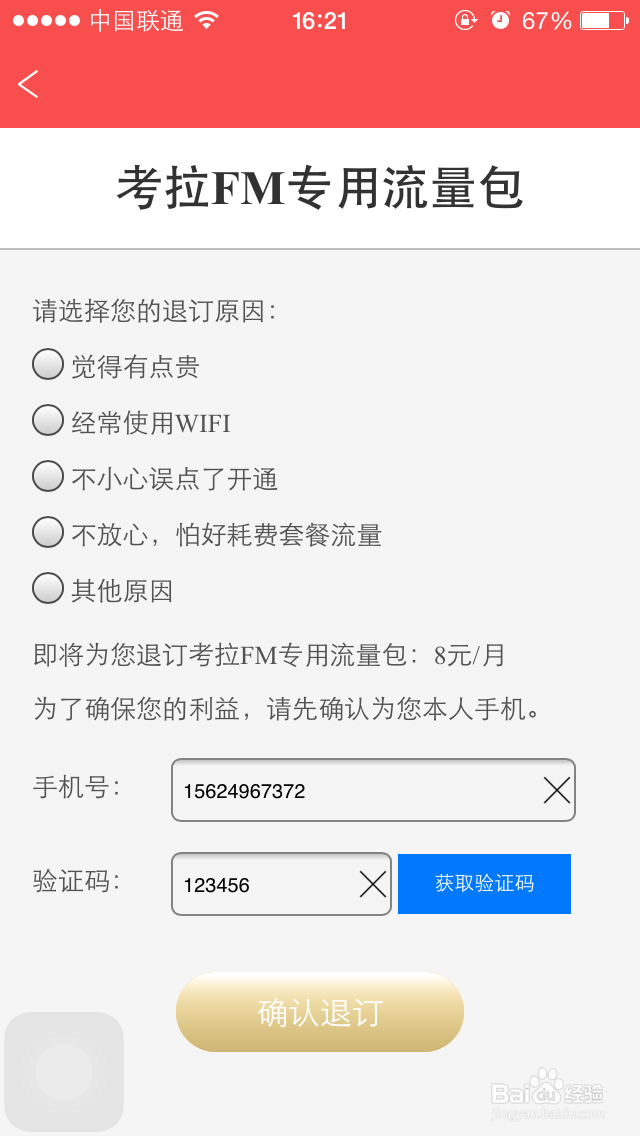Tap the Wi-Fi status icon
640x1136 pixels.
coord(207,21)
